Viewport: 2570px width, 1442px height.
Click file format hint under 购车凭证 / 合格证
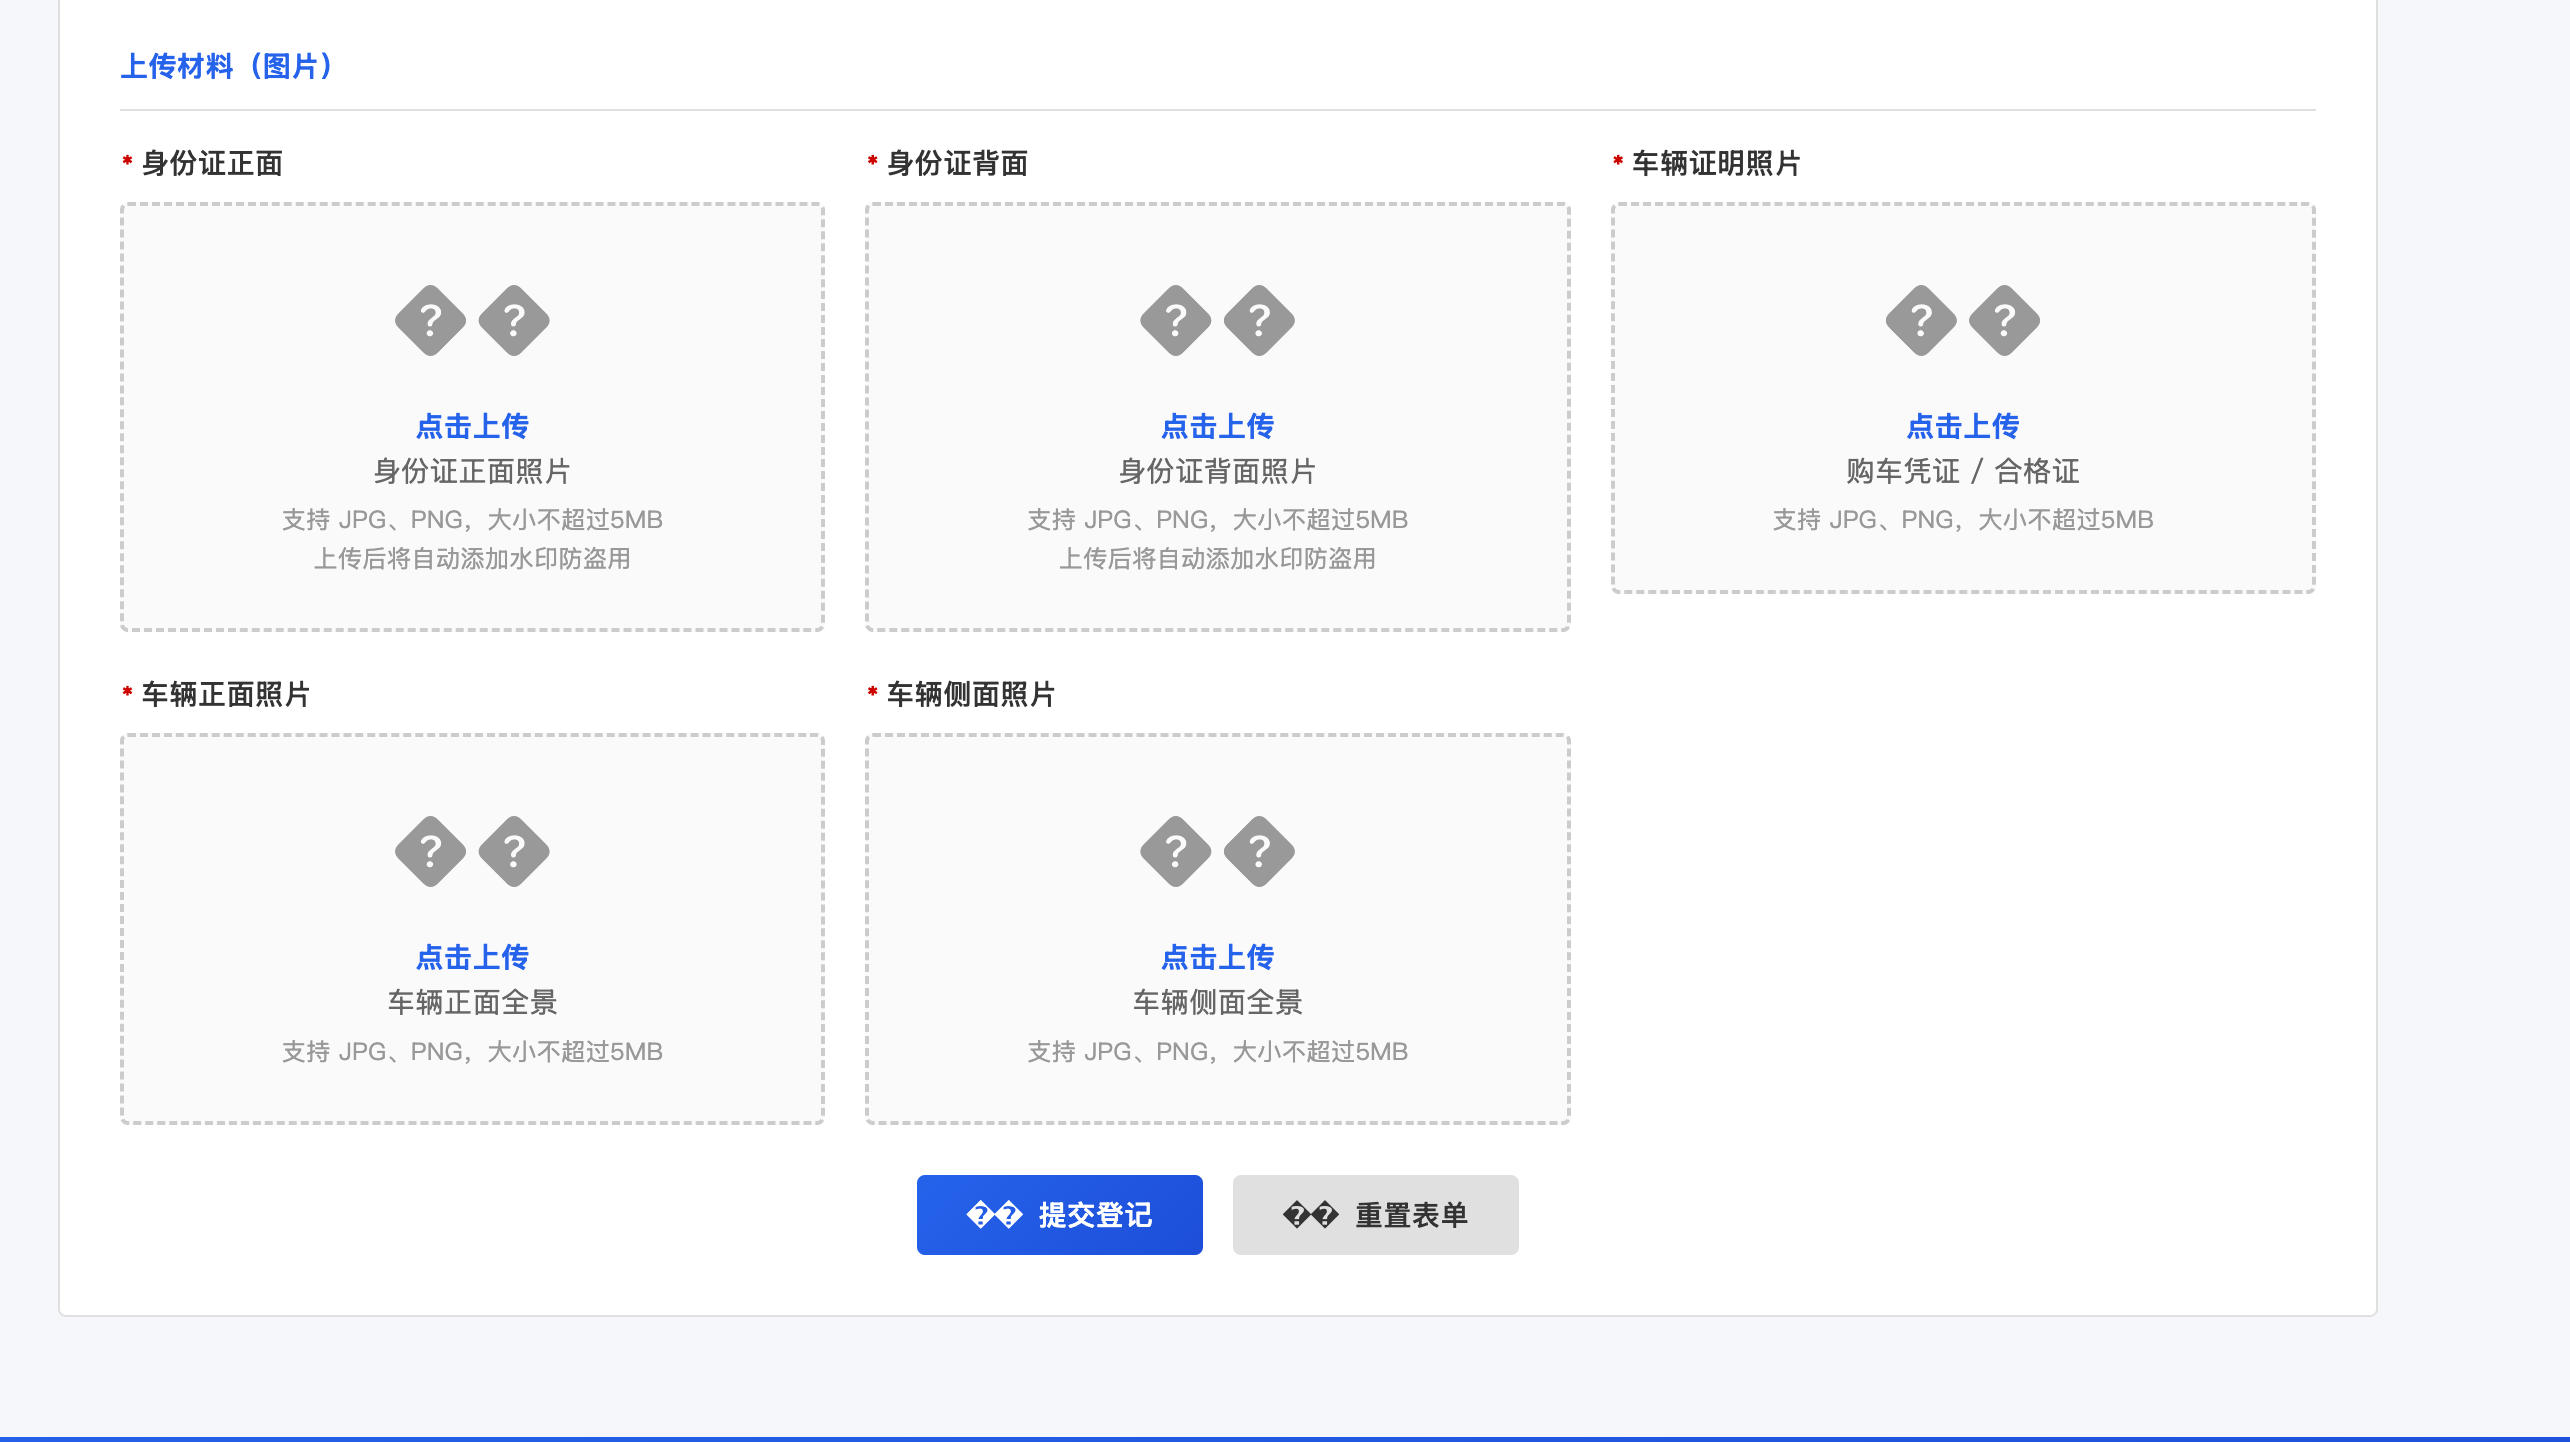coord(1962,519)
